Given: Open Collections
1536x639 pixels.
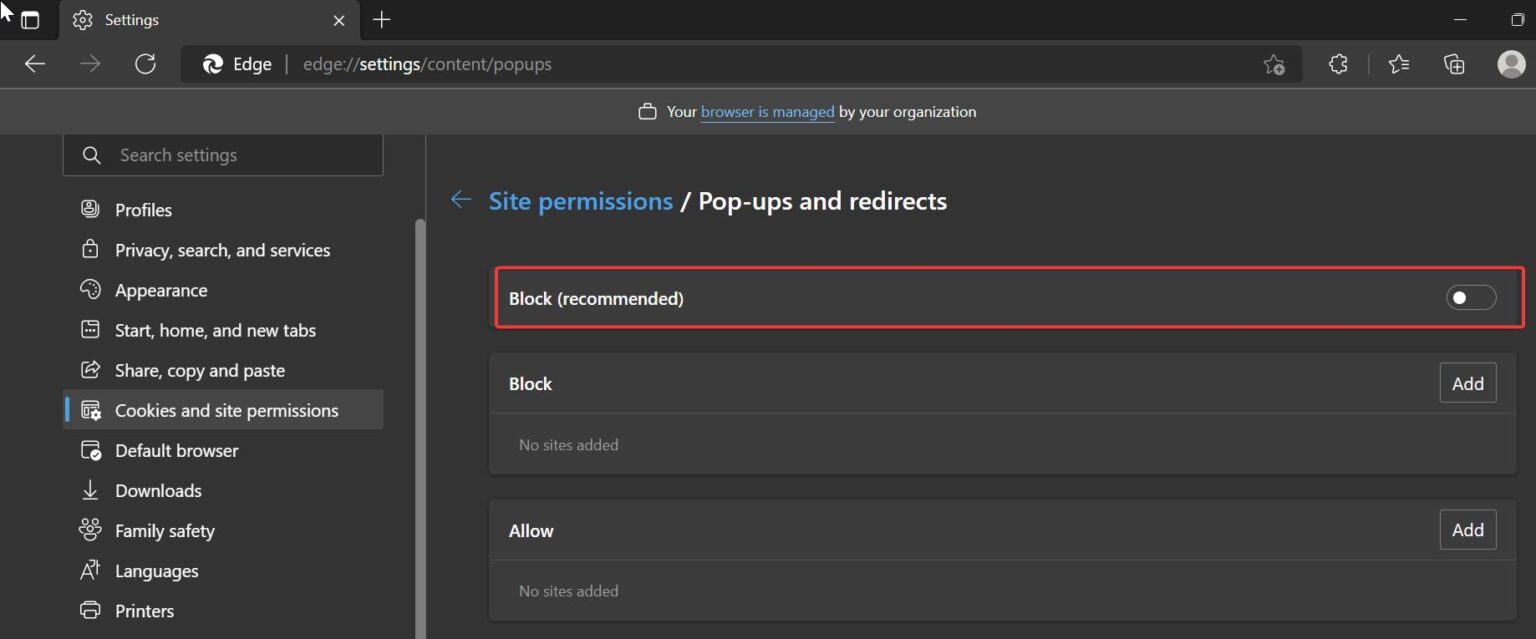Looking at the screenshot, I should [1454, 63].
